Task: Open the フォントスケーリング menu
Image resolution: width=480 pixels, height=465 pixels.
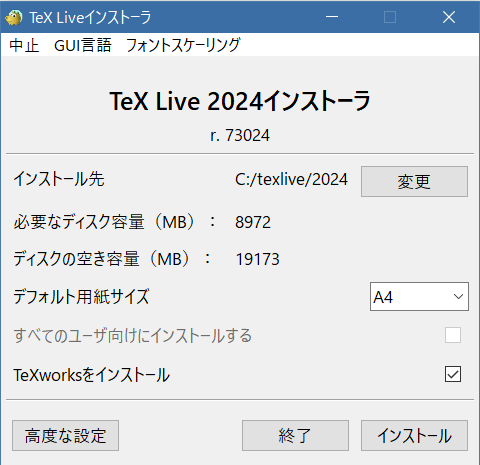Action: [183, 45]
